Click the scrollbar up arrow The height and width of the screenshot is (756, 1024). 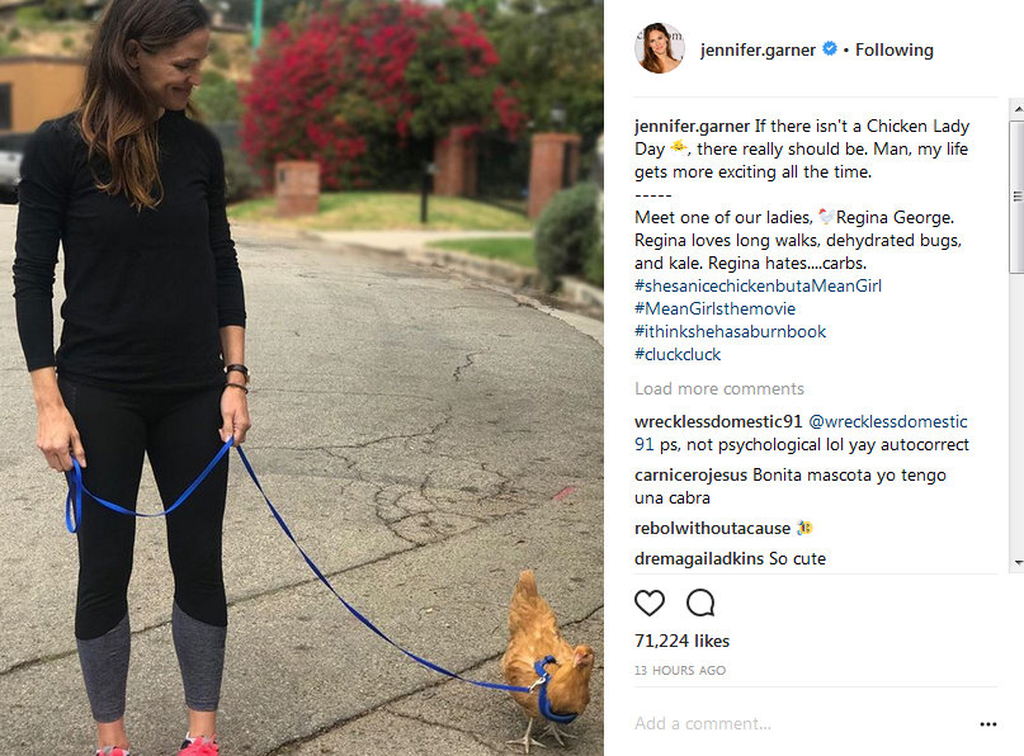coord(1017,108)
